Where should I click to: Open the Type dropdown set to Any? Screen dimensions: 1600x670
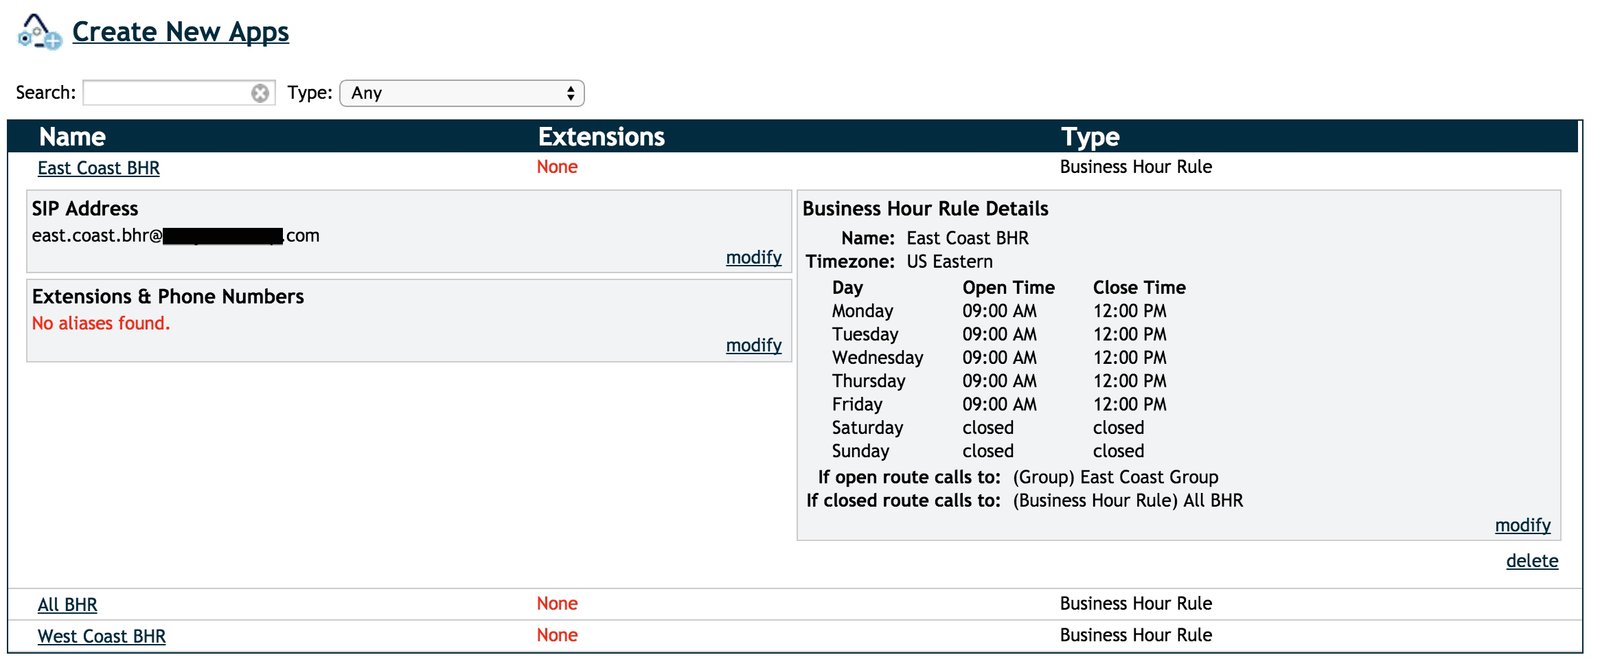tap(462, 93)
